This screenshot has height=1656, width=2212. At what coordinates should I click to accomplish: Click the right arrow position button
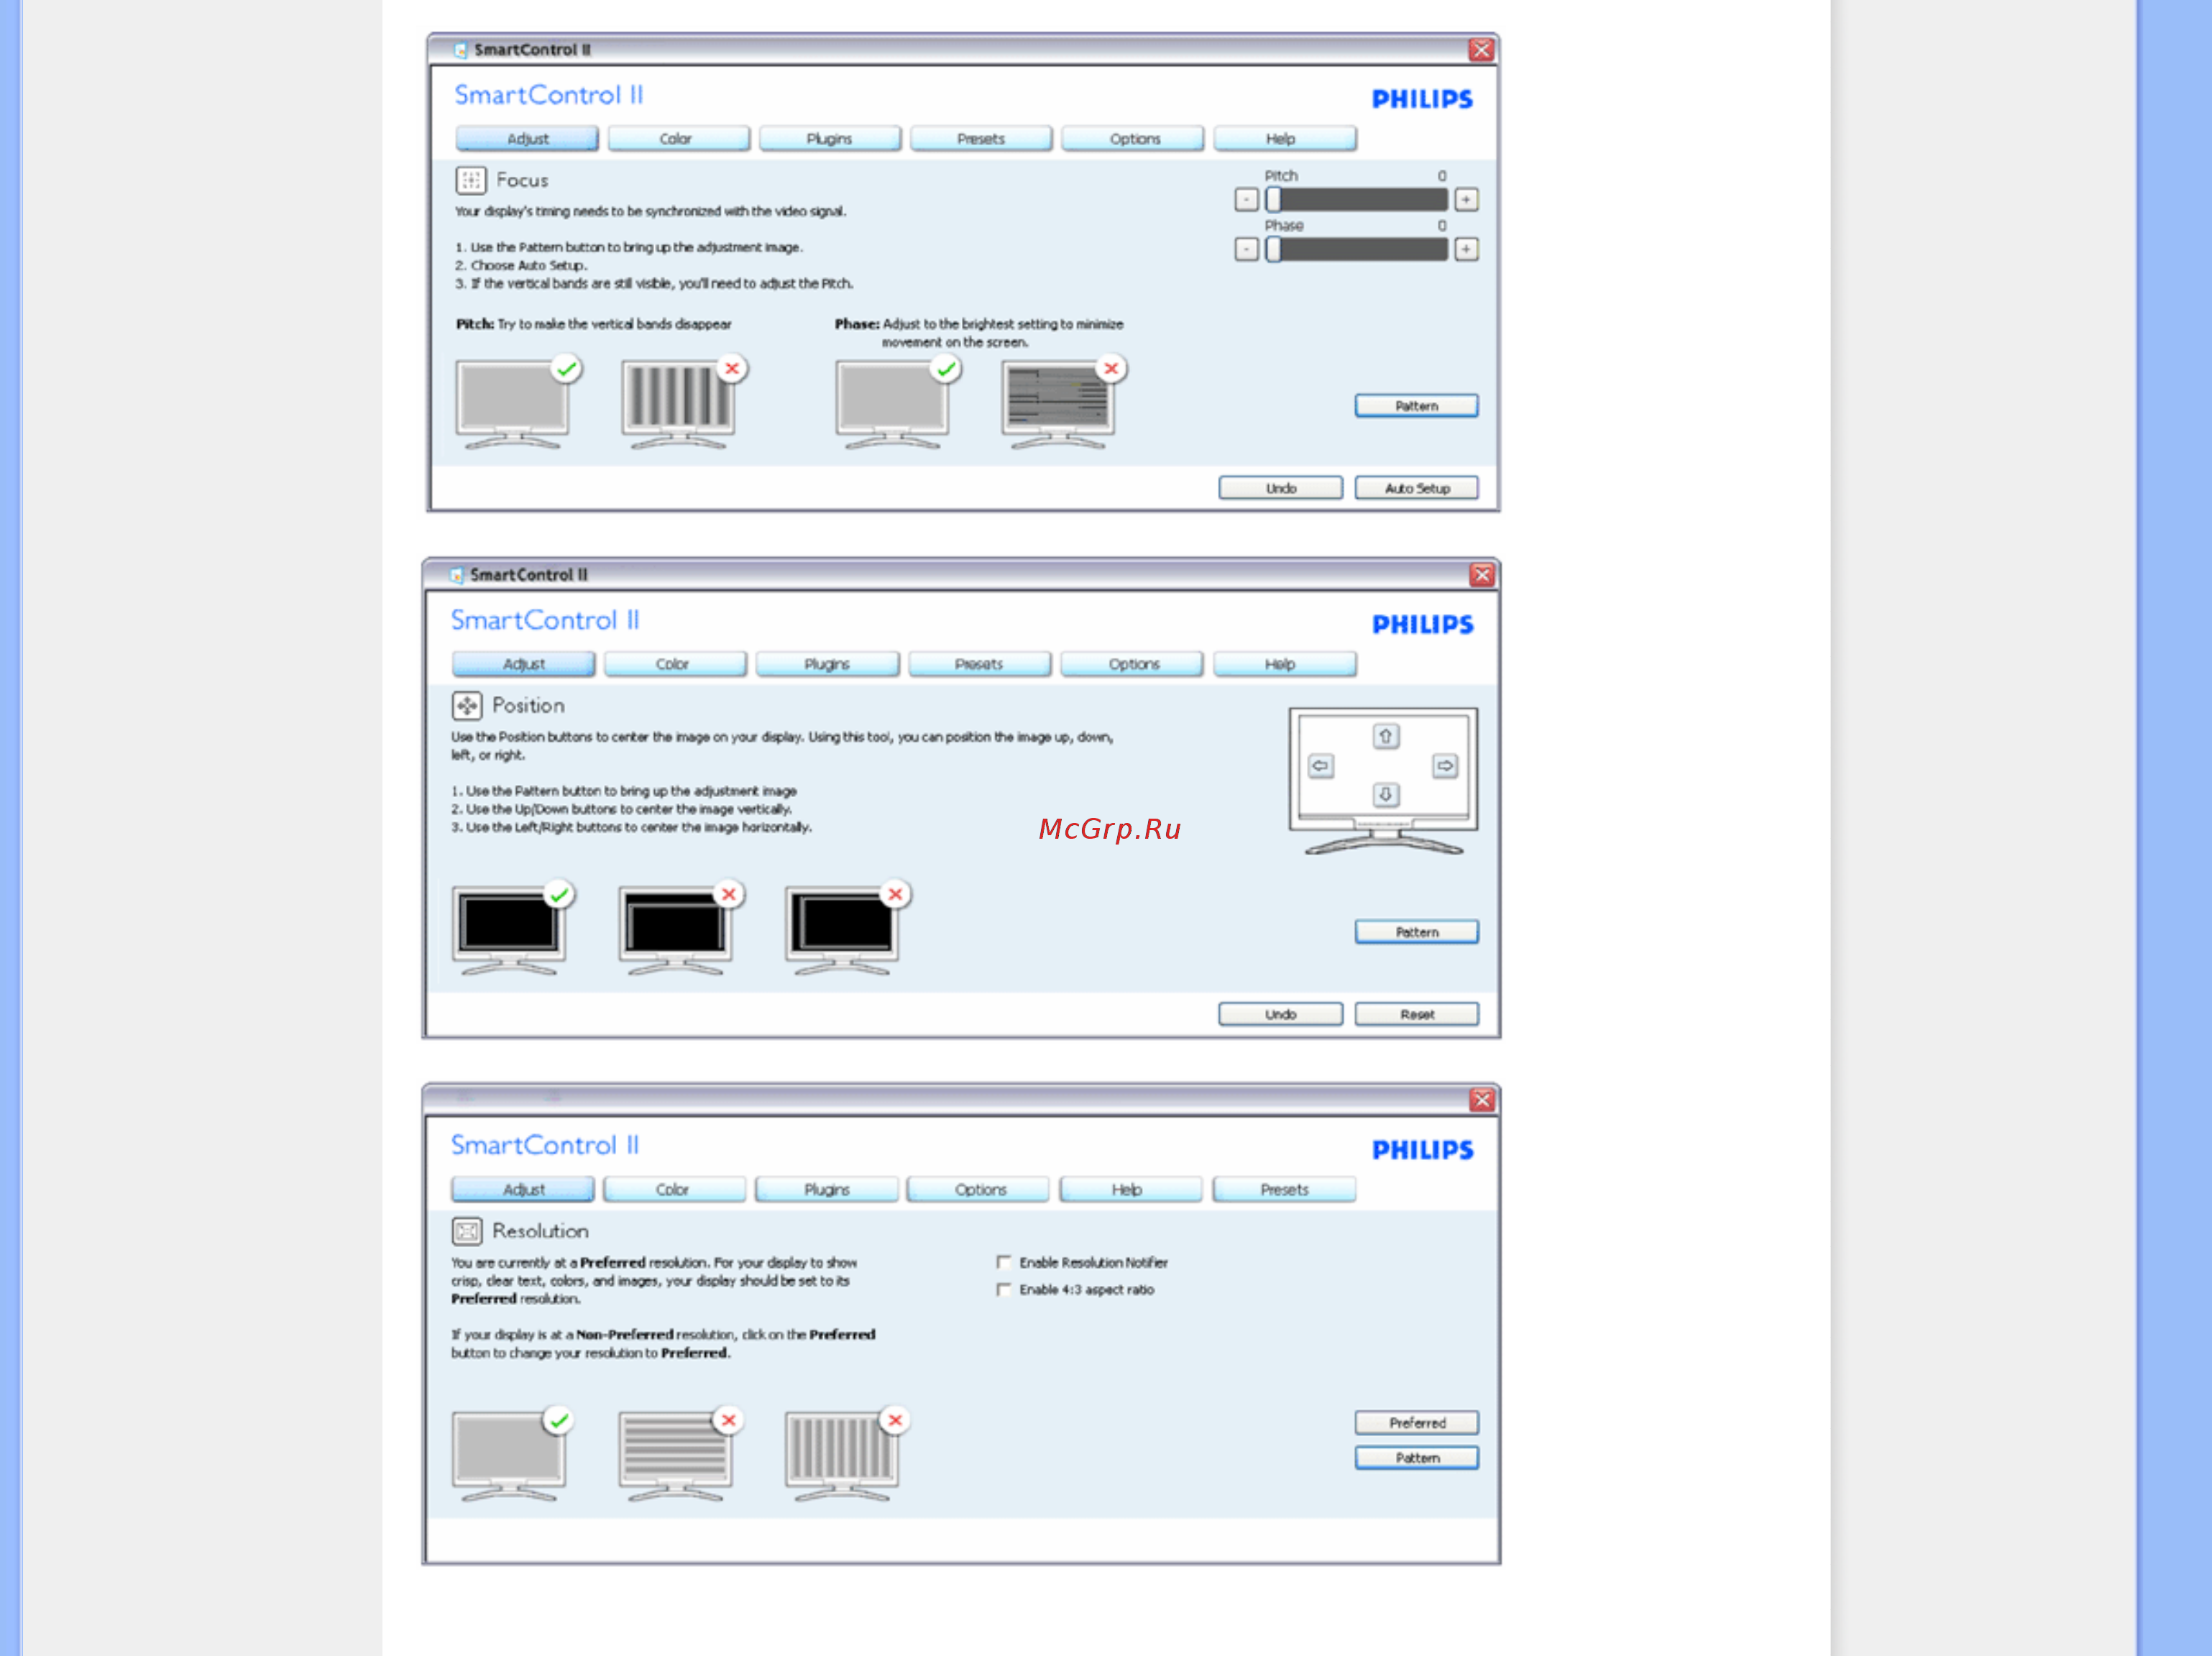tap(1445, 766)
